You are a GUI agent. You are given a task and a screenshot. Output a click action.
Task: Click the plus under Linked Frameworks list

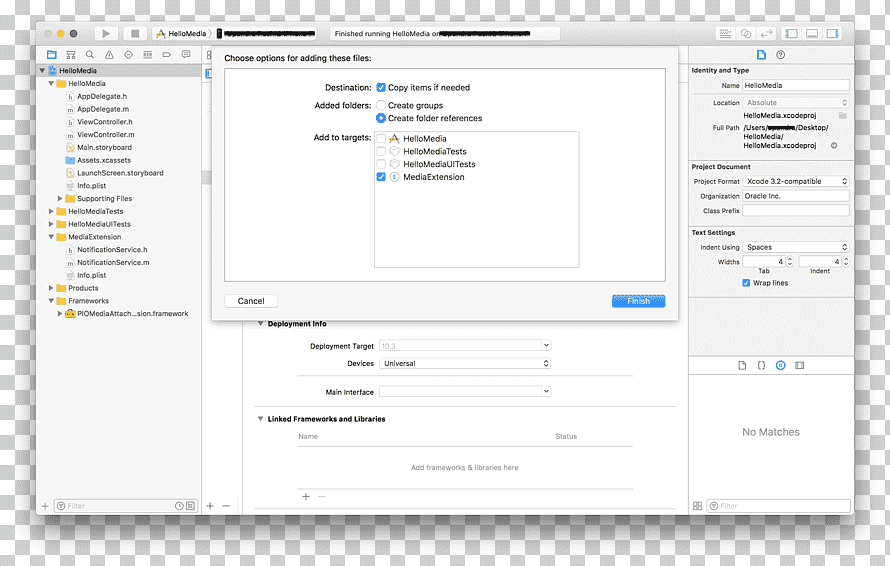(x=306, y=496)
